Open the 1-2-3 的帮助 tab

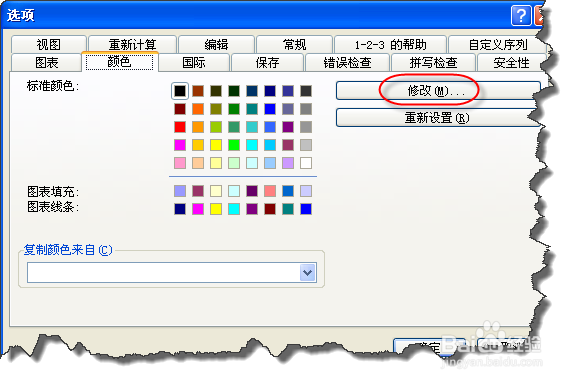tap(391, 44)
